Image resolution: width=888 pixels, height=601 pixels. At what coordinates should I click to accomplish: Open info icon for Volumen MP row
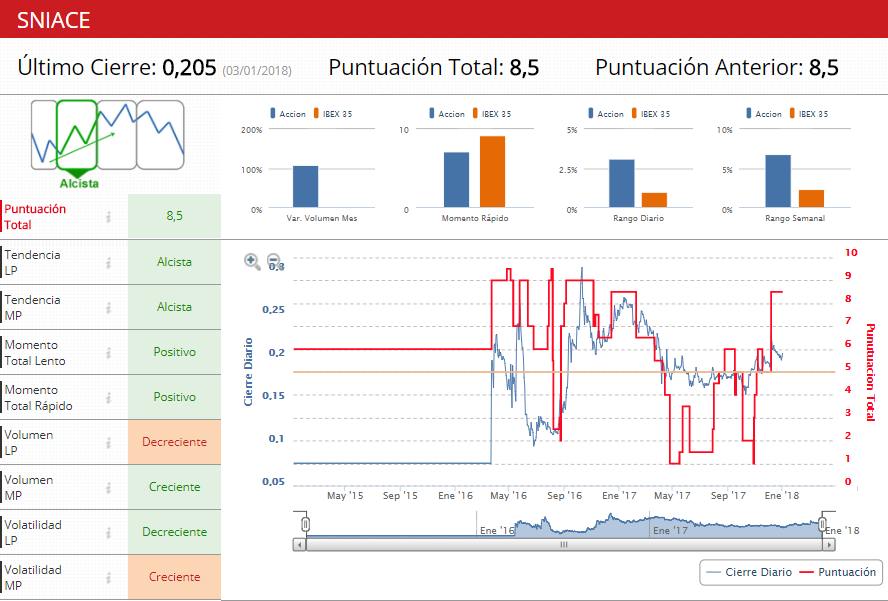click(108, 488)
